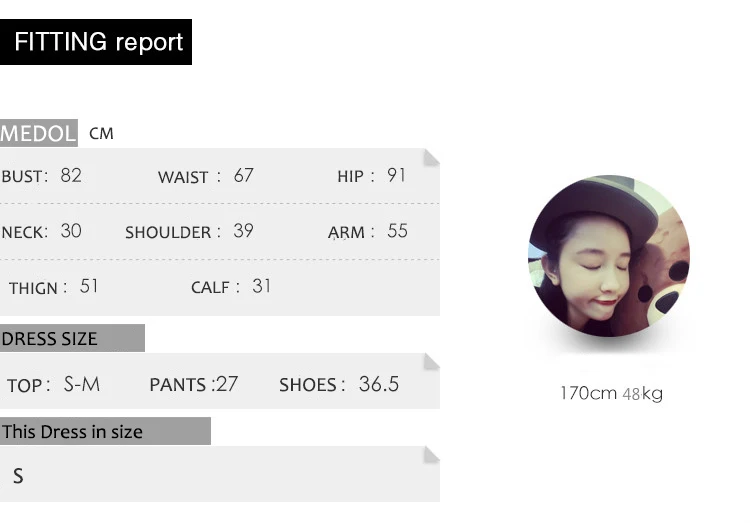
Task: Click the WAIST value 67
Action: coord(243,176)
